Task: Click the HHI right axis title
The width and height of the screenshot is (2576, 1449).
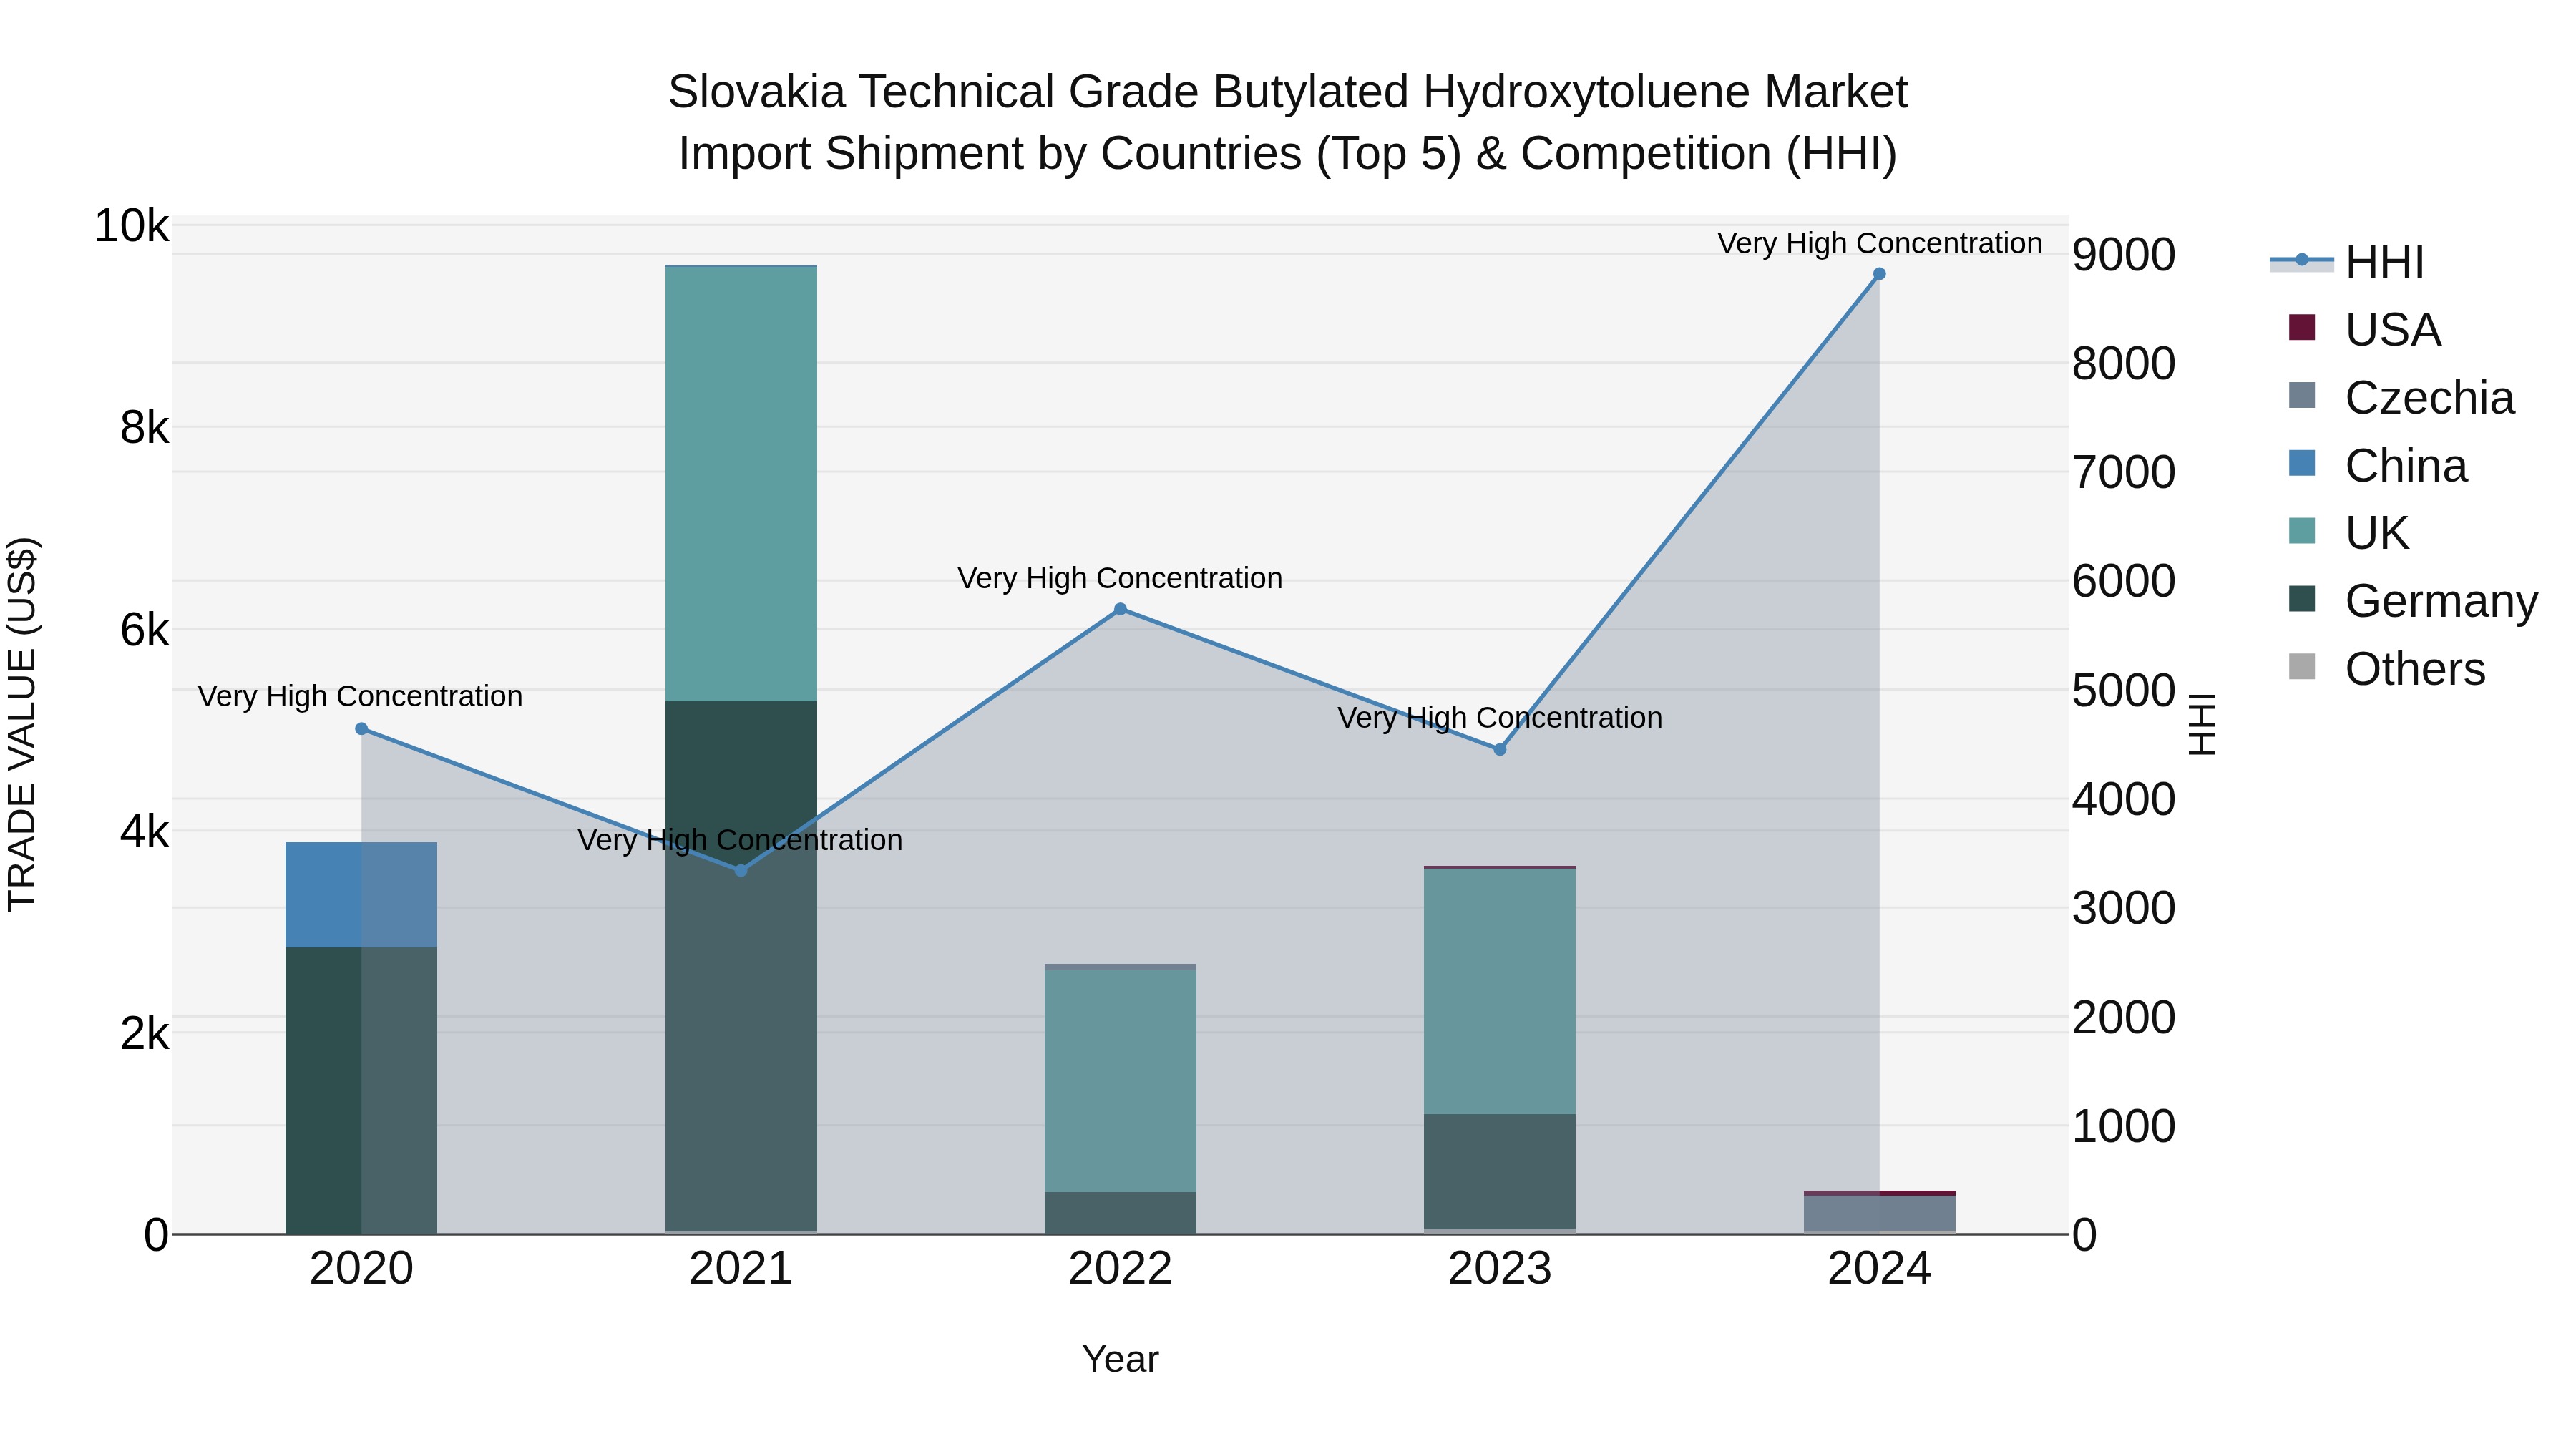Action: [2202, 724]
